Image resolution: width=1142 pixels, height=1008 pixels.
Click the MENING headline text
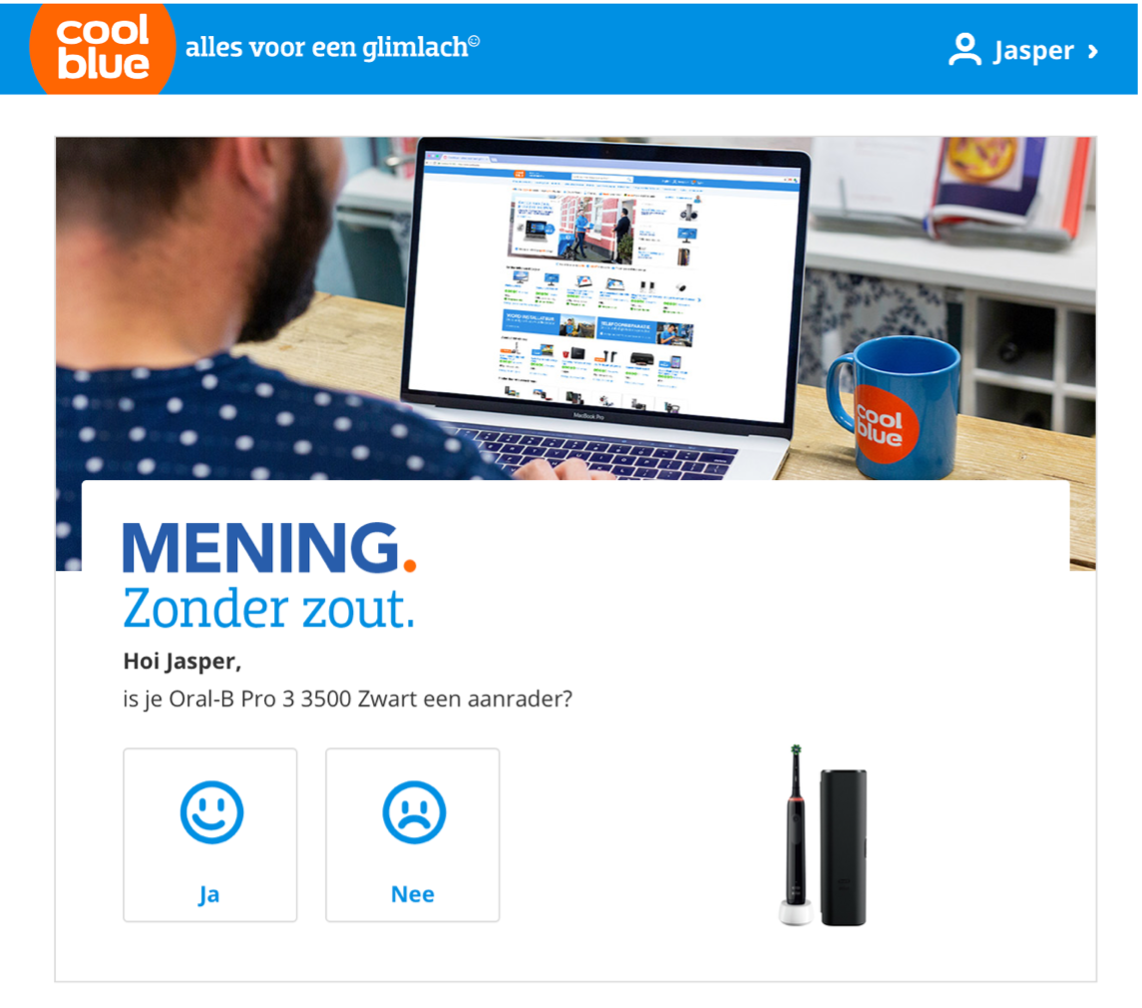261,548
